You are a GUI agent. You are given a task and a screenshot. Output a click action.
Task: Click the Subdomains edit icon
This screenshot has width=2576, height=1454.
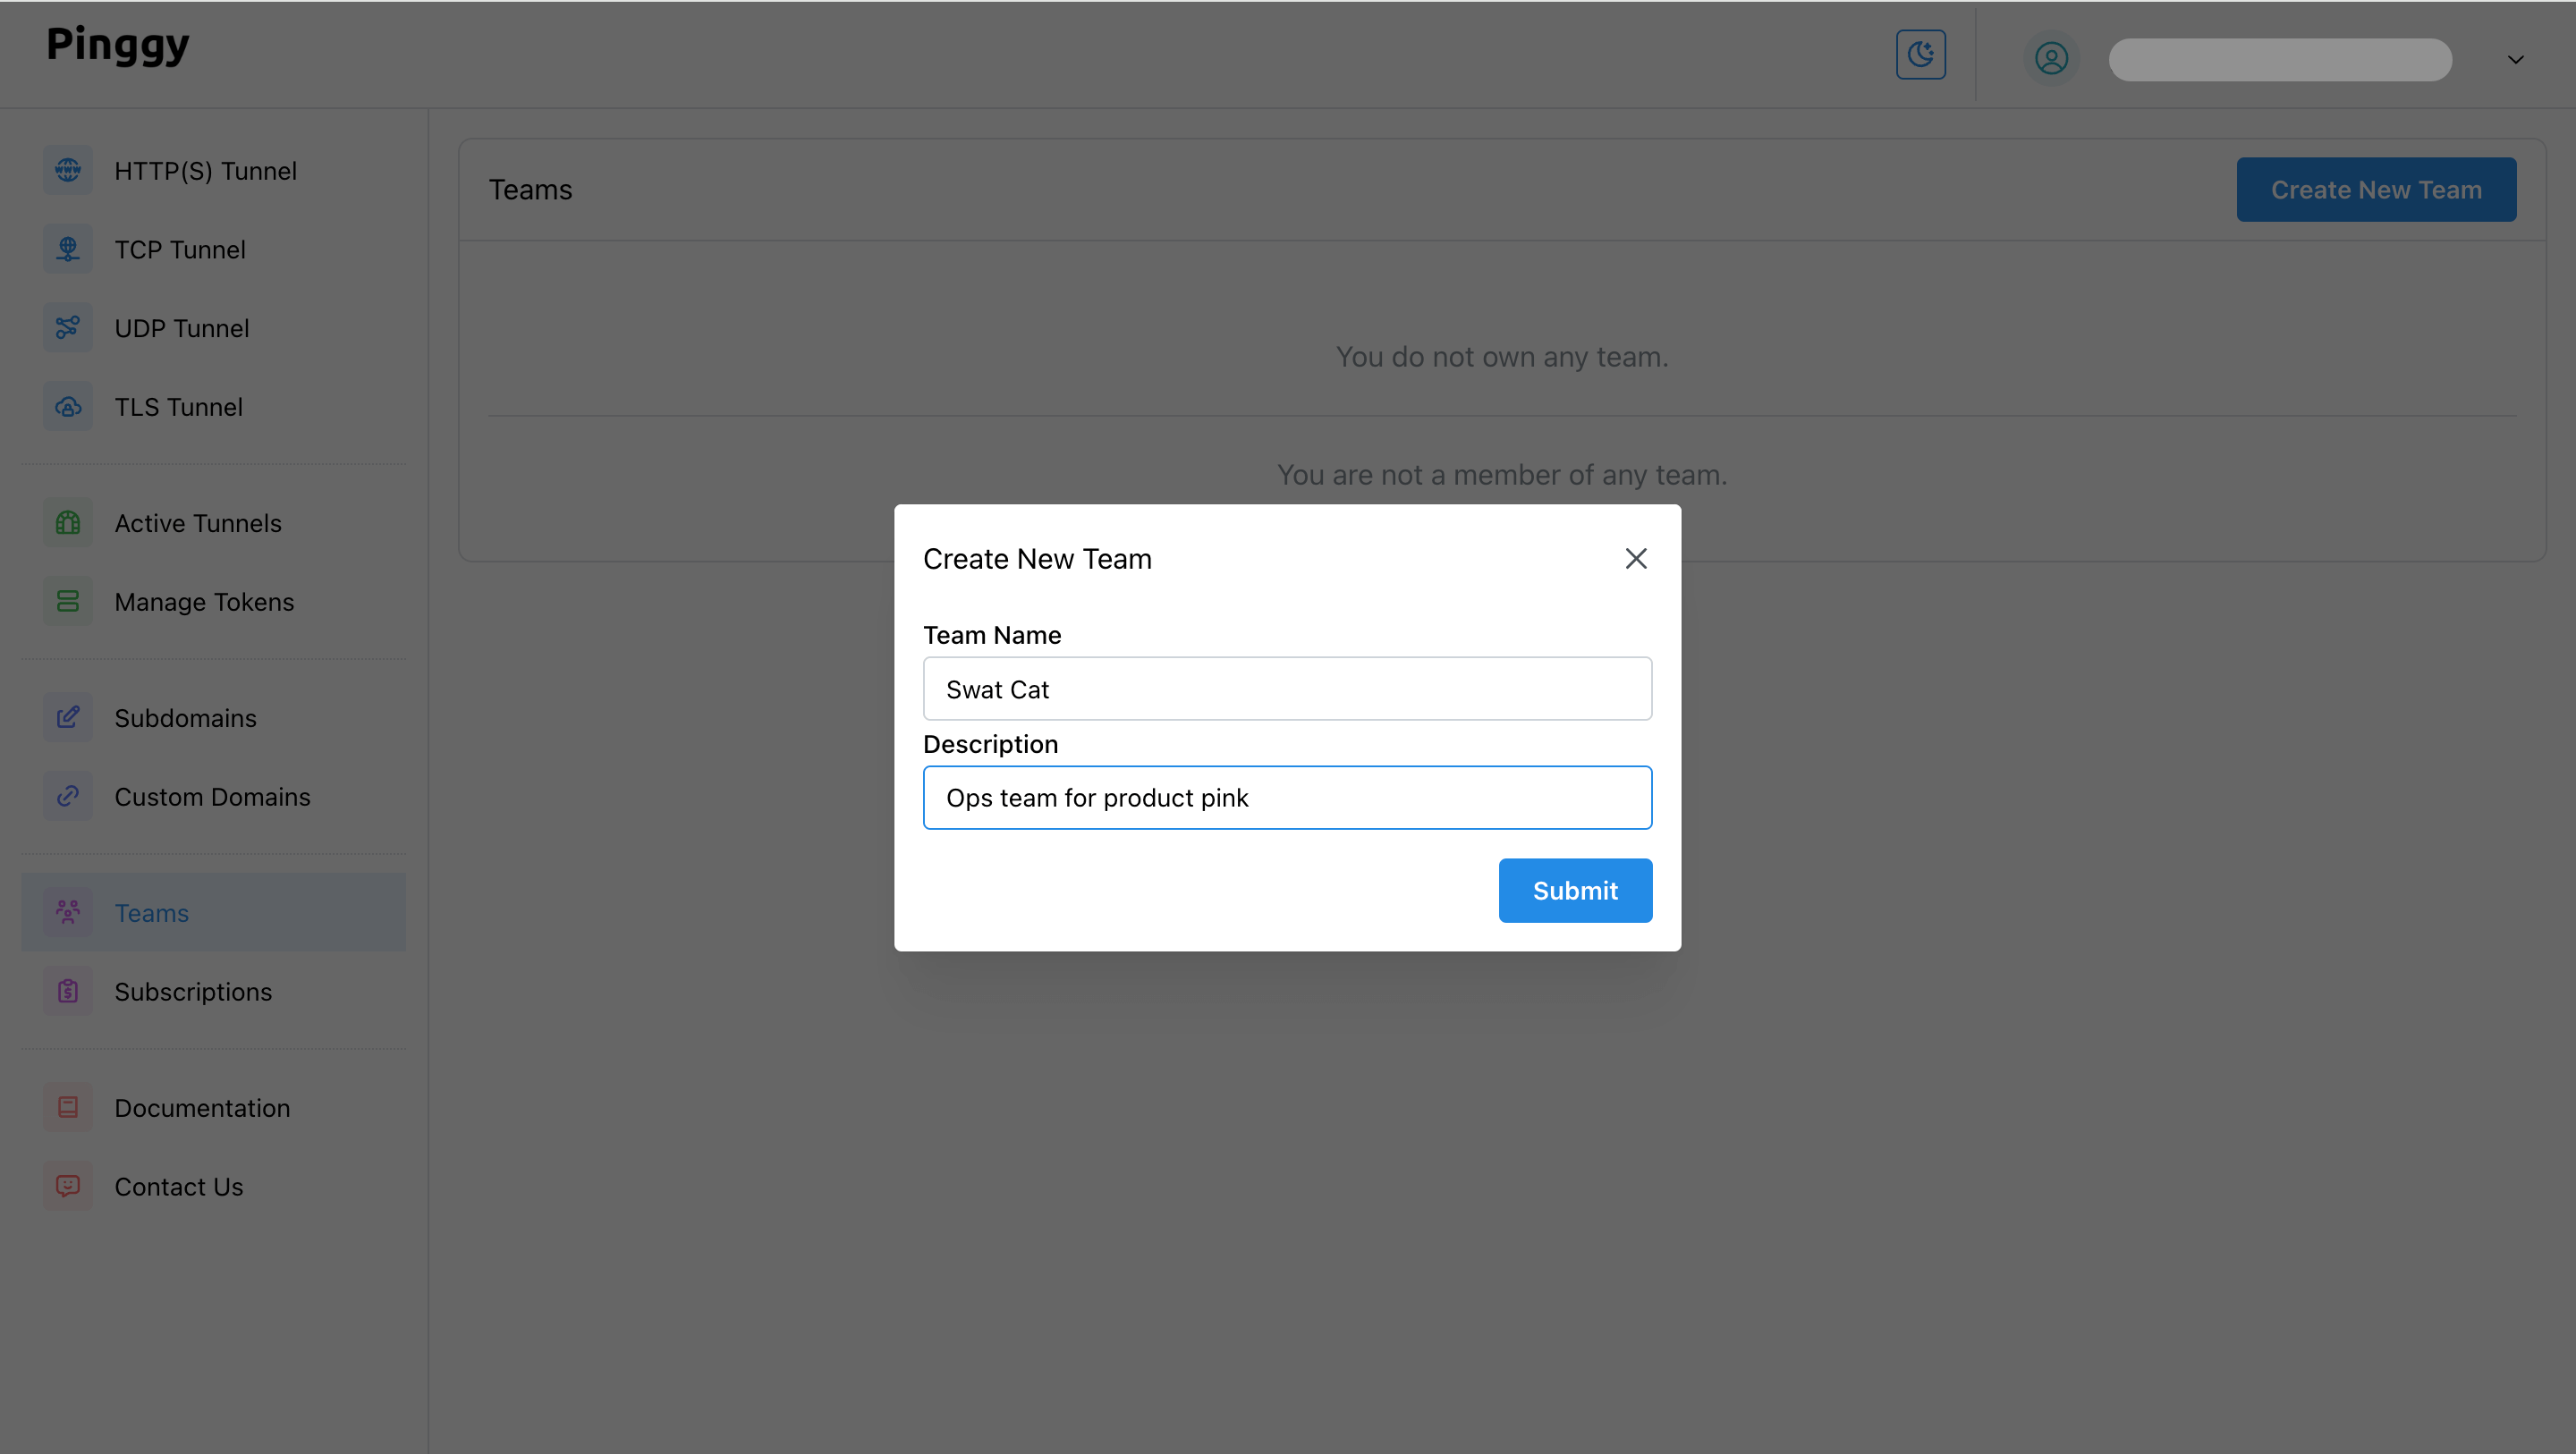pyautogui.click(x=68, y=718)
